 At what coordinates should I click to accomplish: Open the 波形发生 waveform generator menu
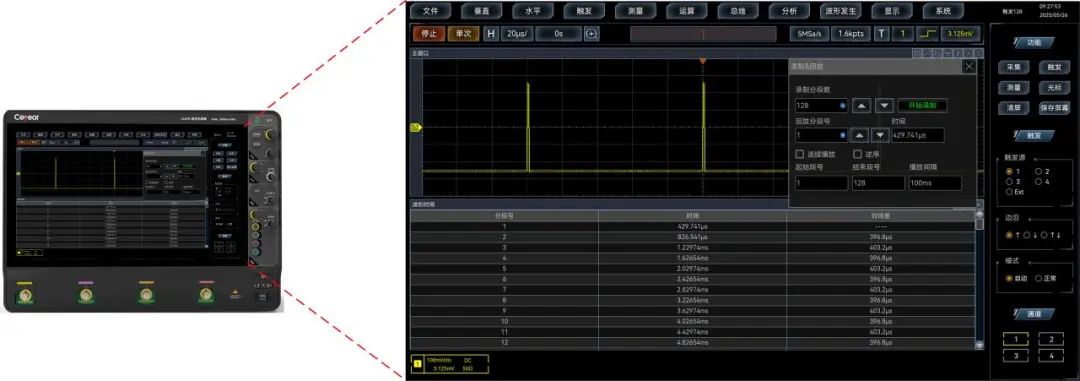[841, 11]
